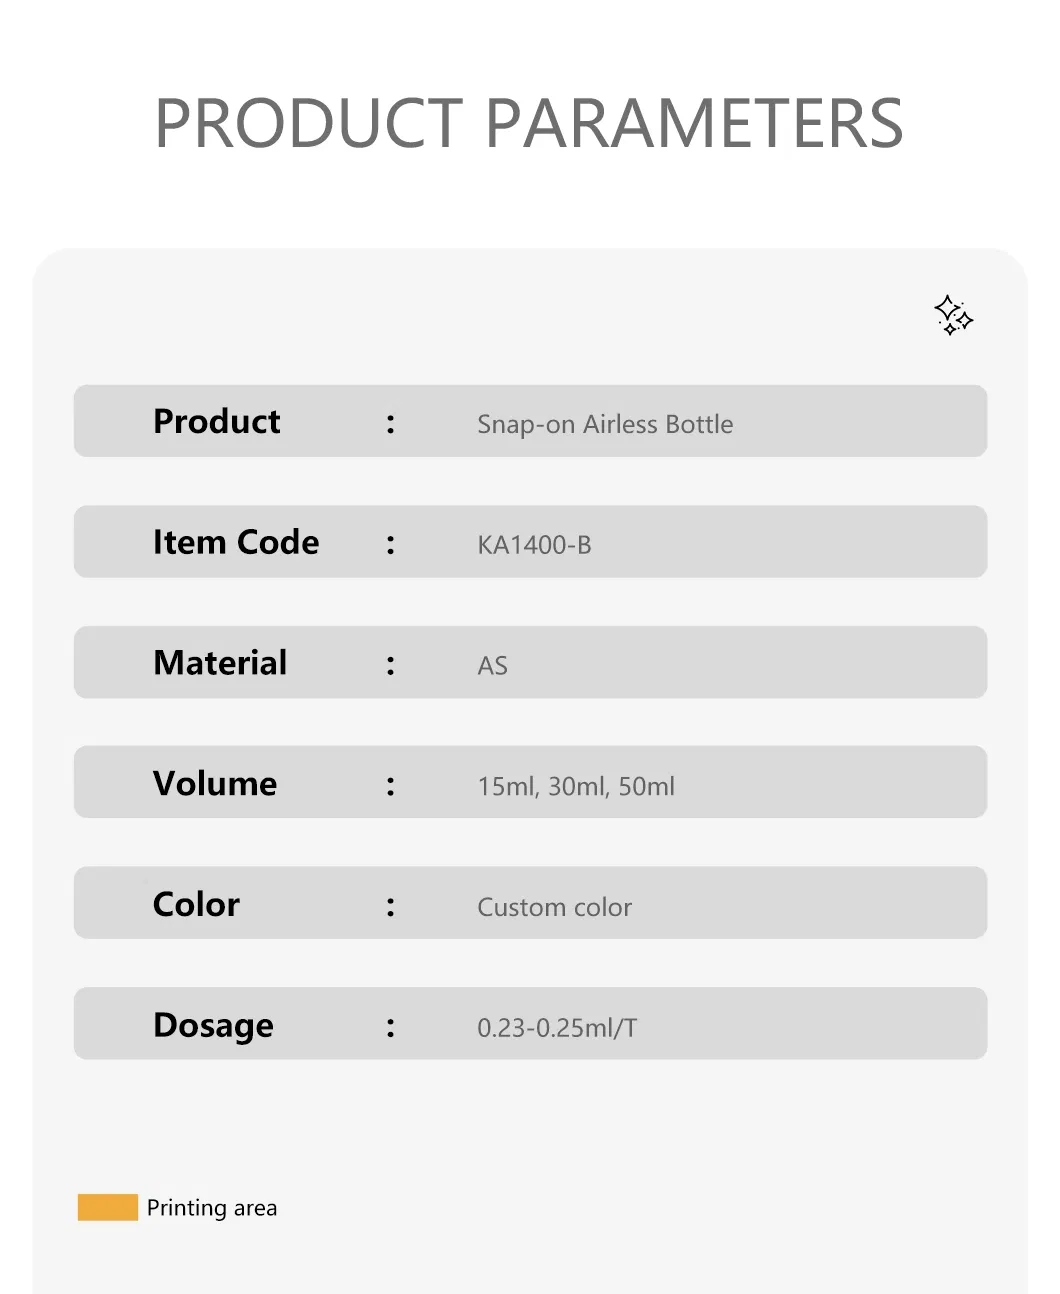Select the "Item Code" label
This screenshot has height=1294, width=1060.
(236, 542)
